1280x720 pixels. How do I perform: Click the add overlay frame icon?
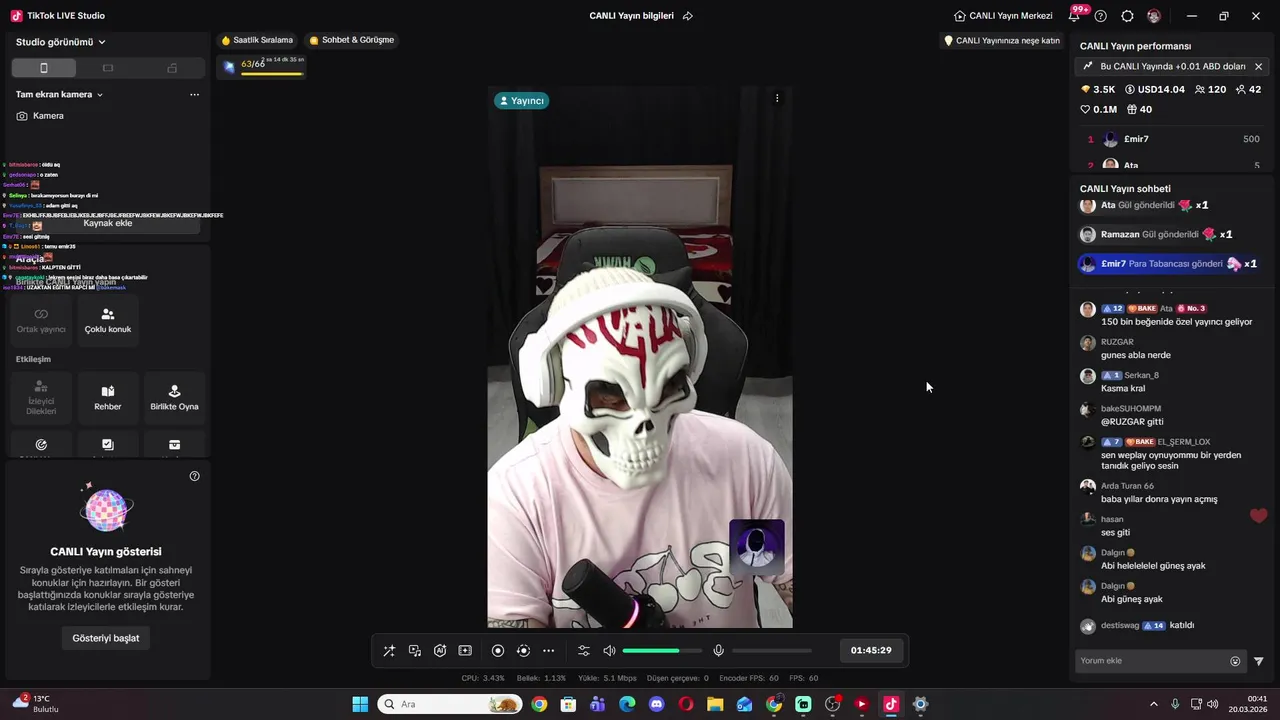point(465,651)
